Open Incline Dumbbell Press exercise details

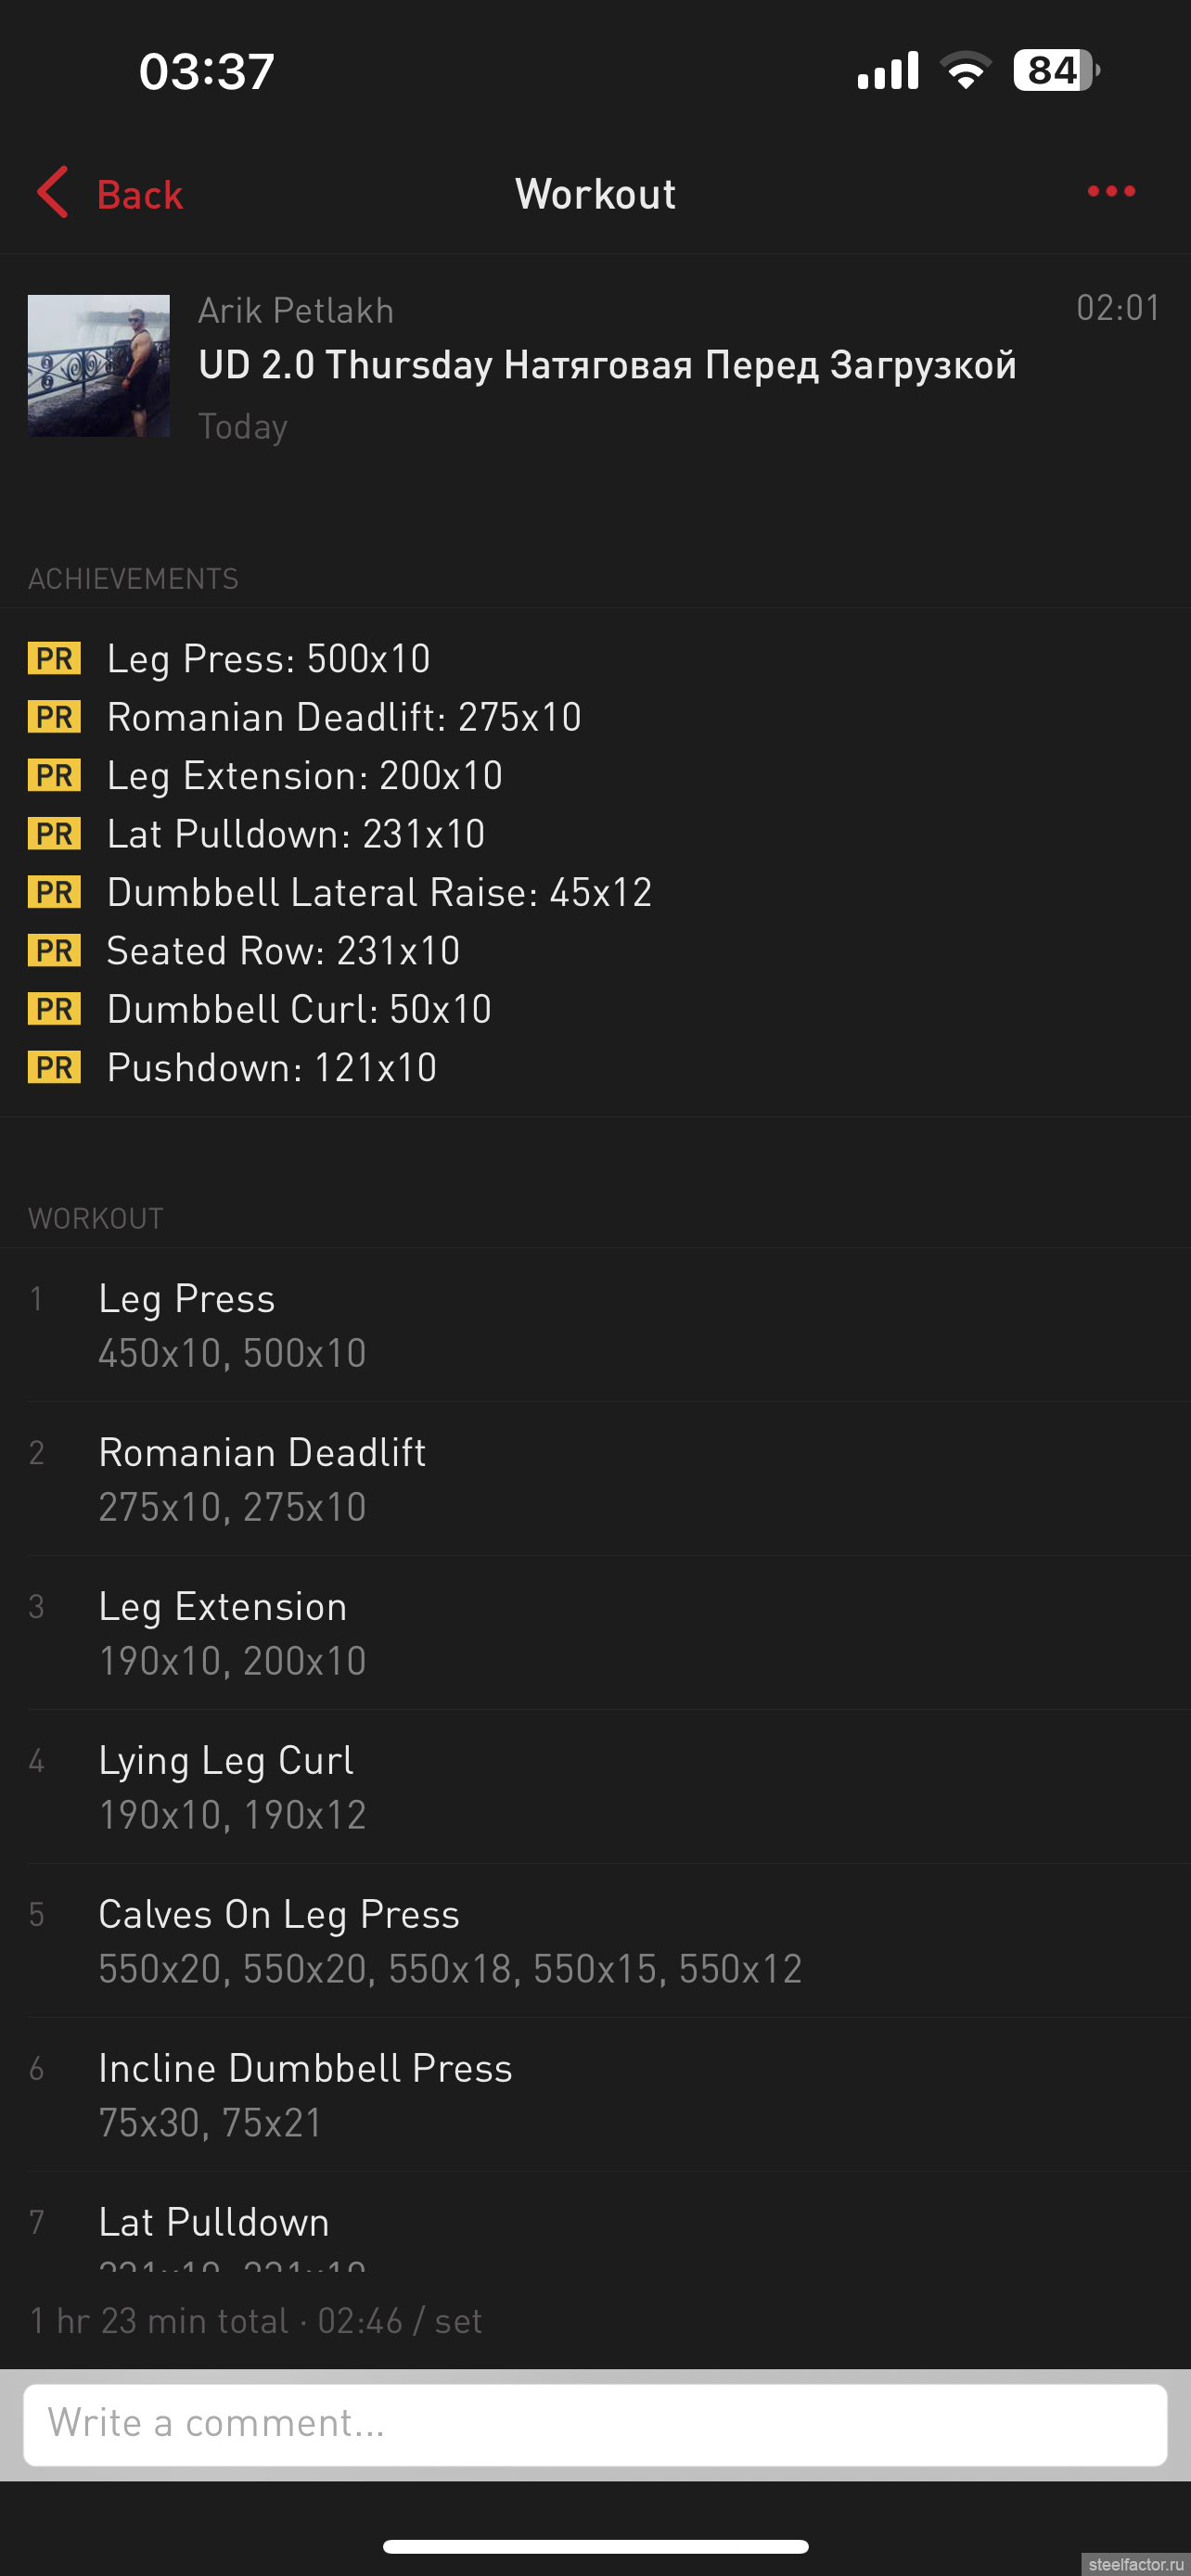click(595, 2094)
